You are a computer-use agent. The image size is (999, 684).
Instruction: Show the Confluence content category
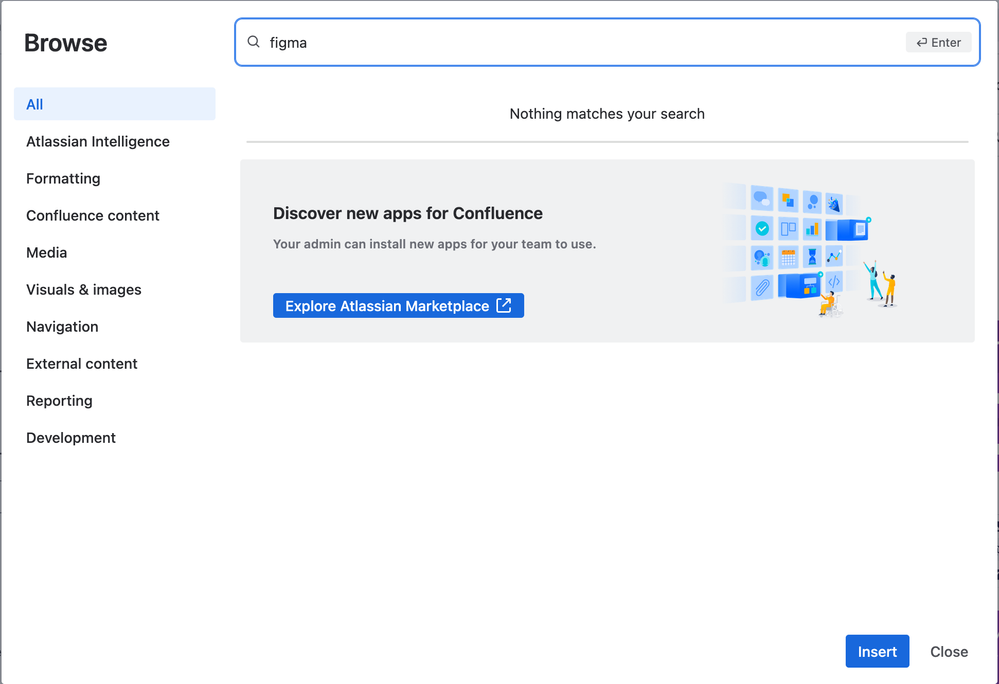click(93, 216)
